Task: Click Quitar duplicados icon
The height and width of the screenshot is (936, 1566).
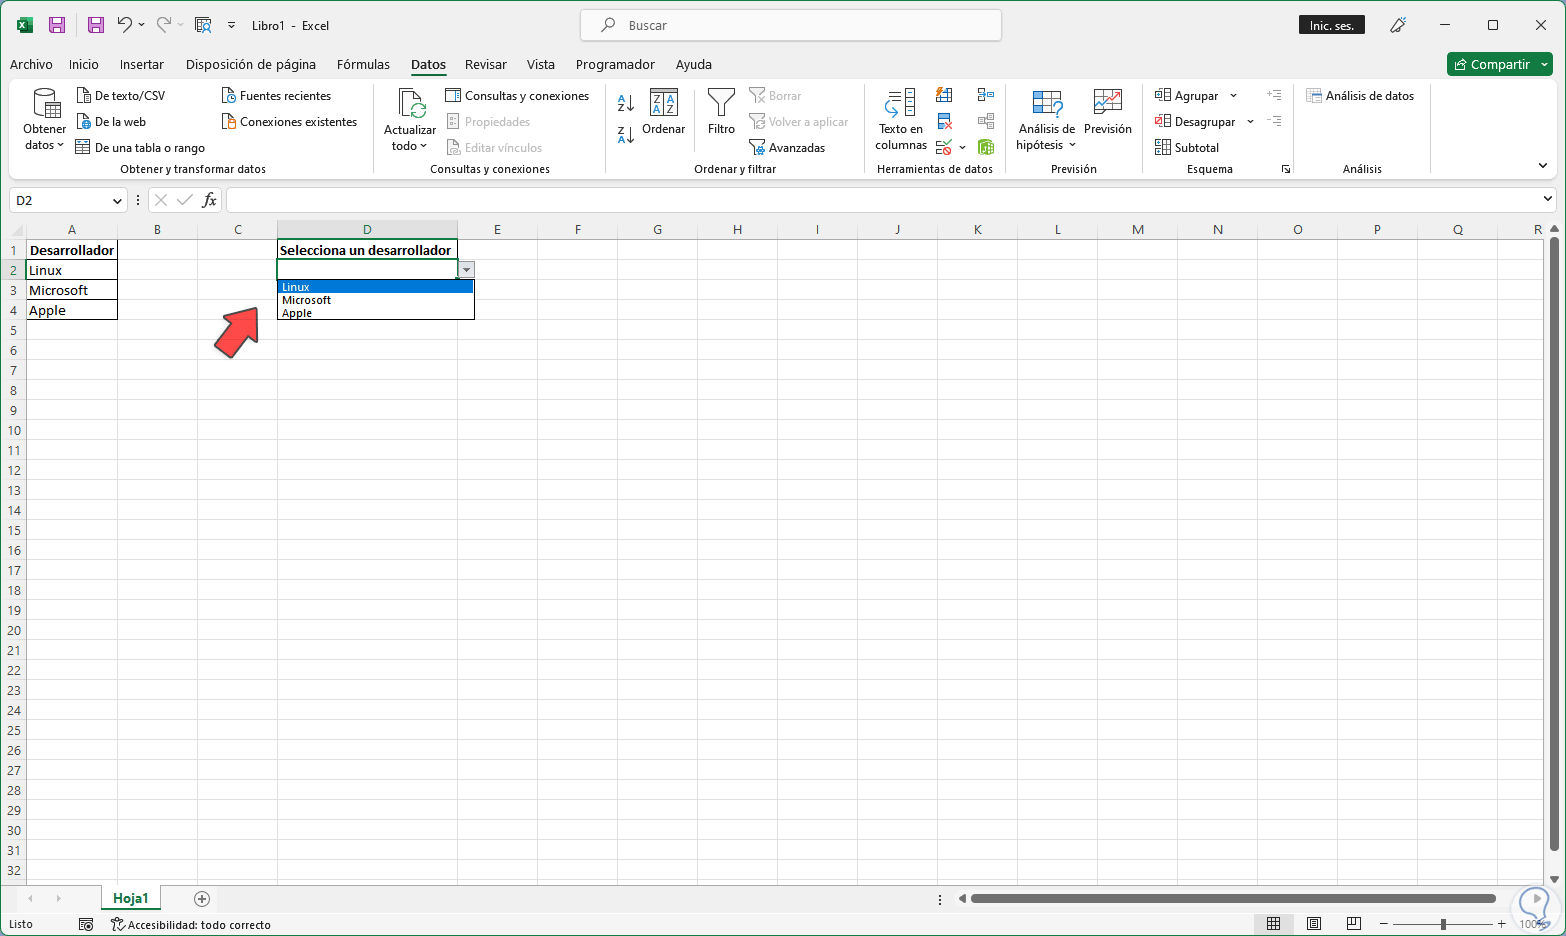Action: tap(944, 122)
